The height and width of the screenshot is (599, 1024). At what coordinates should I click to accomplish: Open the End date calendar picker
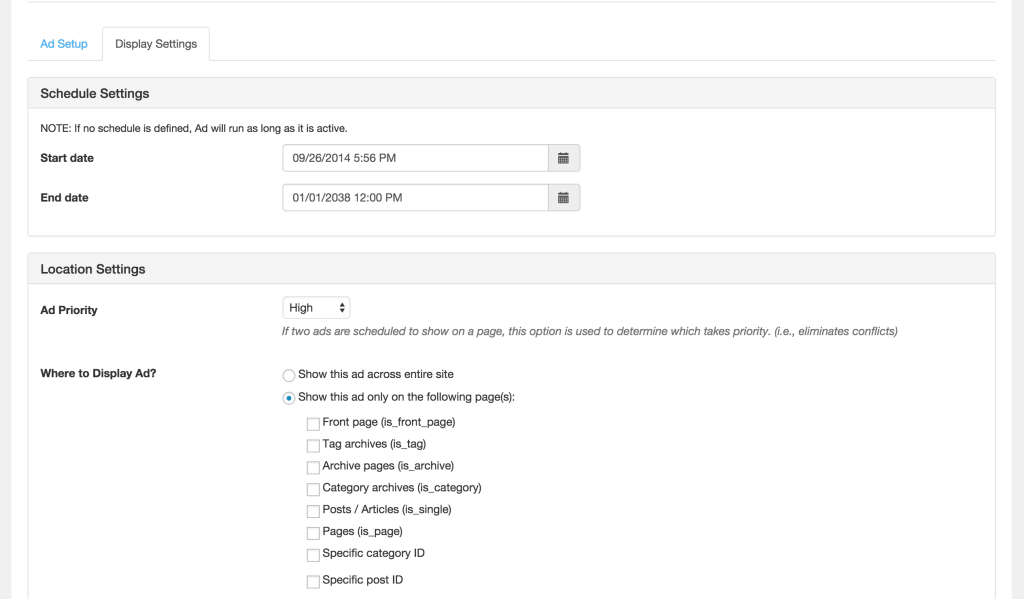pyautogui.click(x=563, y=198)
